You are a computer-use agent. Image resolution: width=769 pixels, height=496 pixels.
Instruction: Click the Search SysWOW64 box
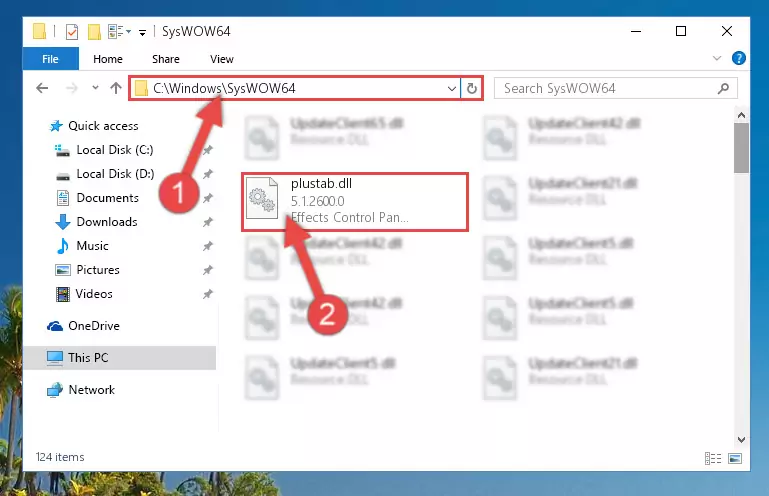pyautogui.click(x=615, y=88)
